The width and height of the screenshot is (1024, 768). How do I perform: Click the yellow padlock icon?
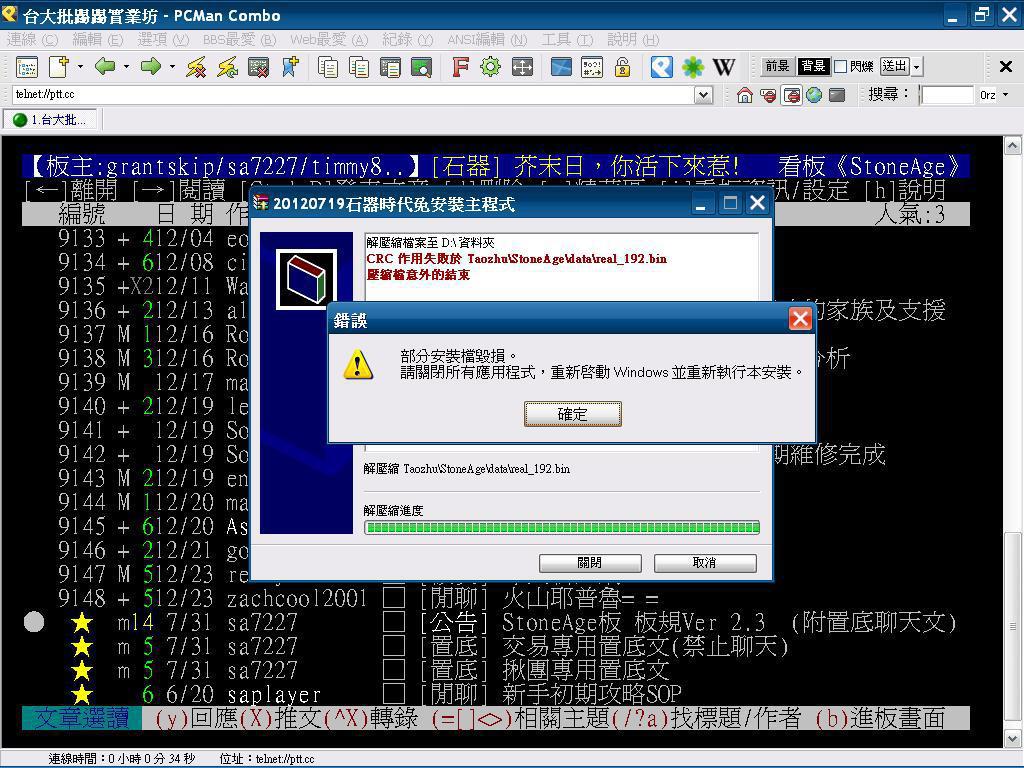pos(622,67)
